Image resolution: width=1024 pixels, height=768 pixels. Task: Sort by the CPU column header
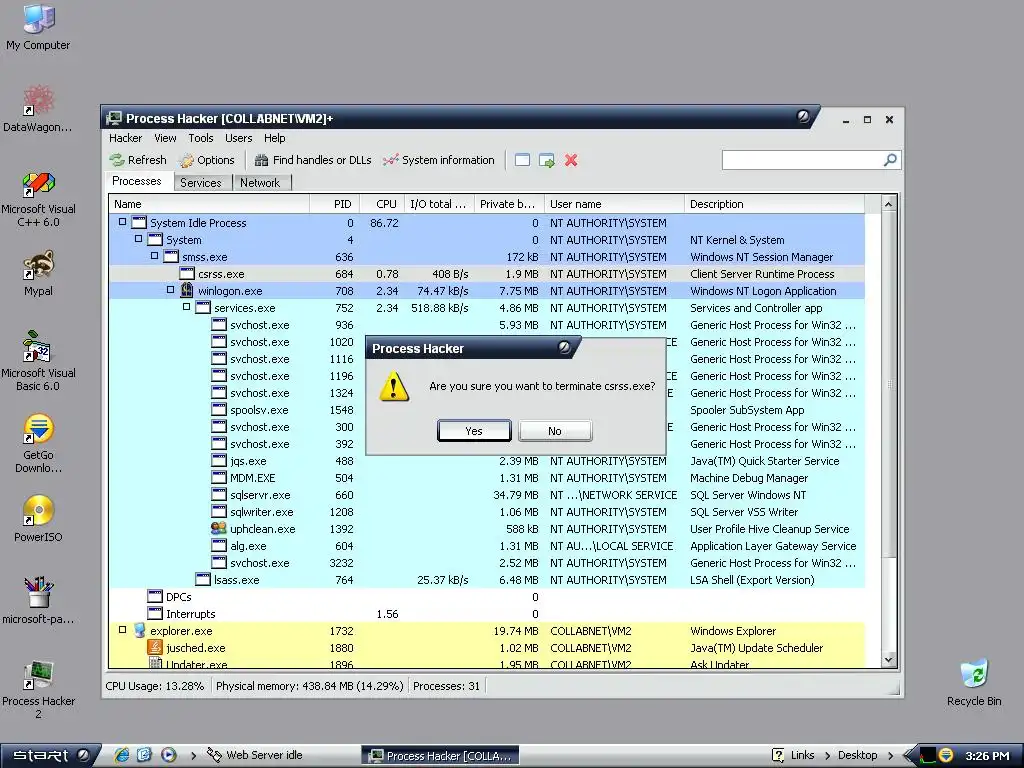[x=381, y=204]
